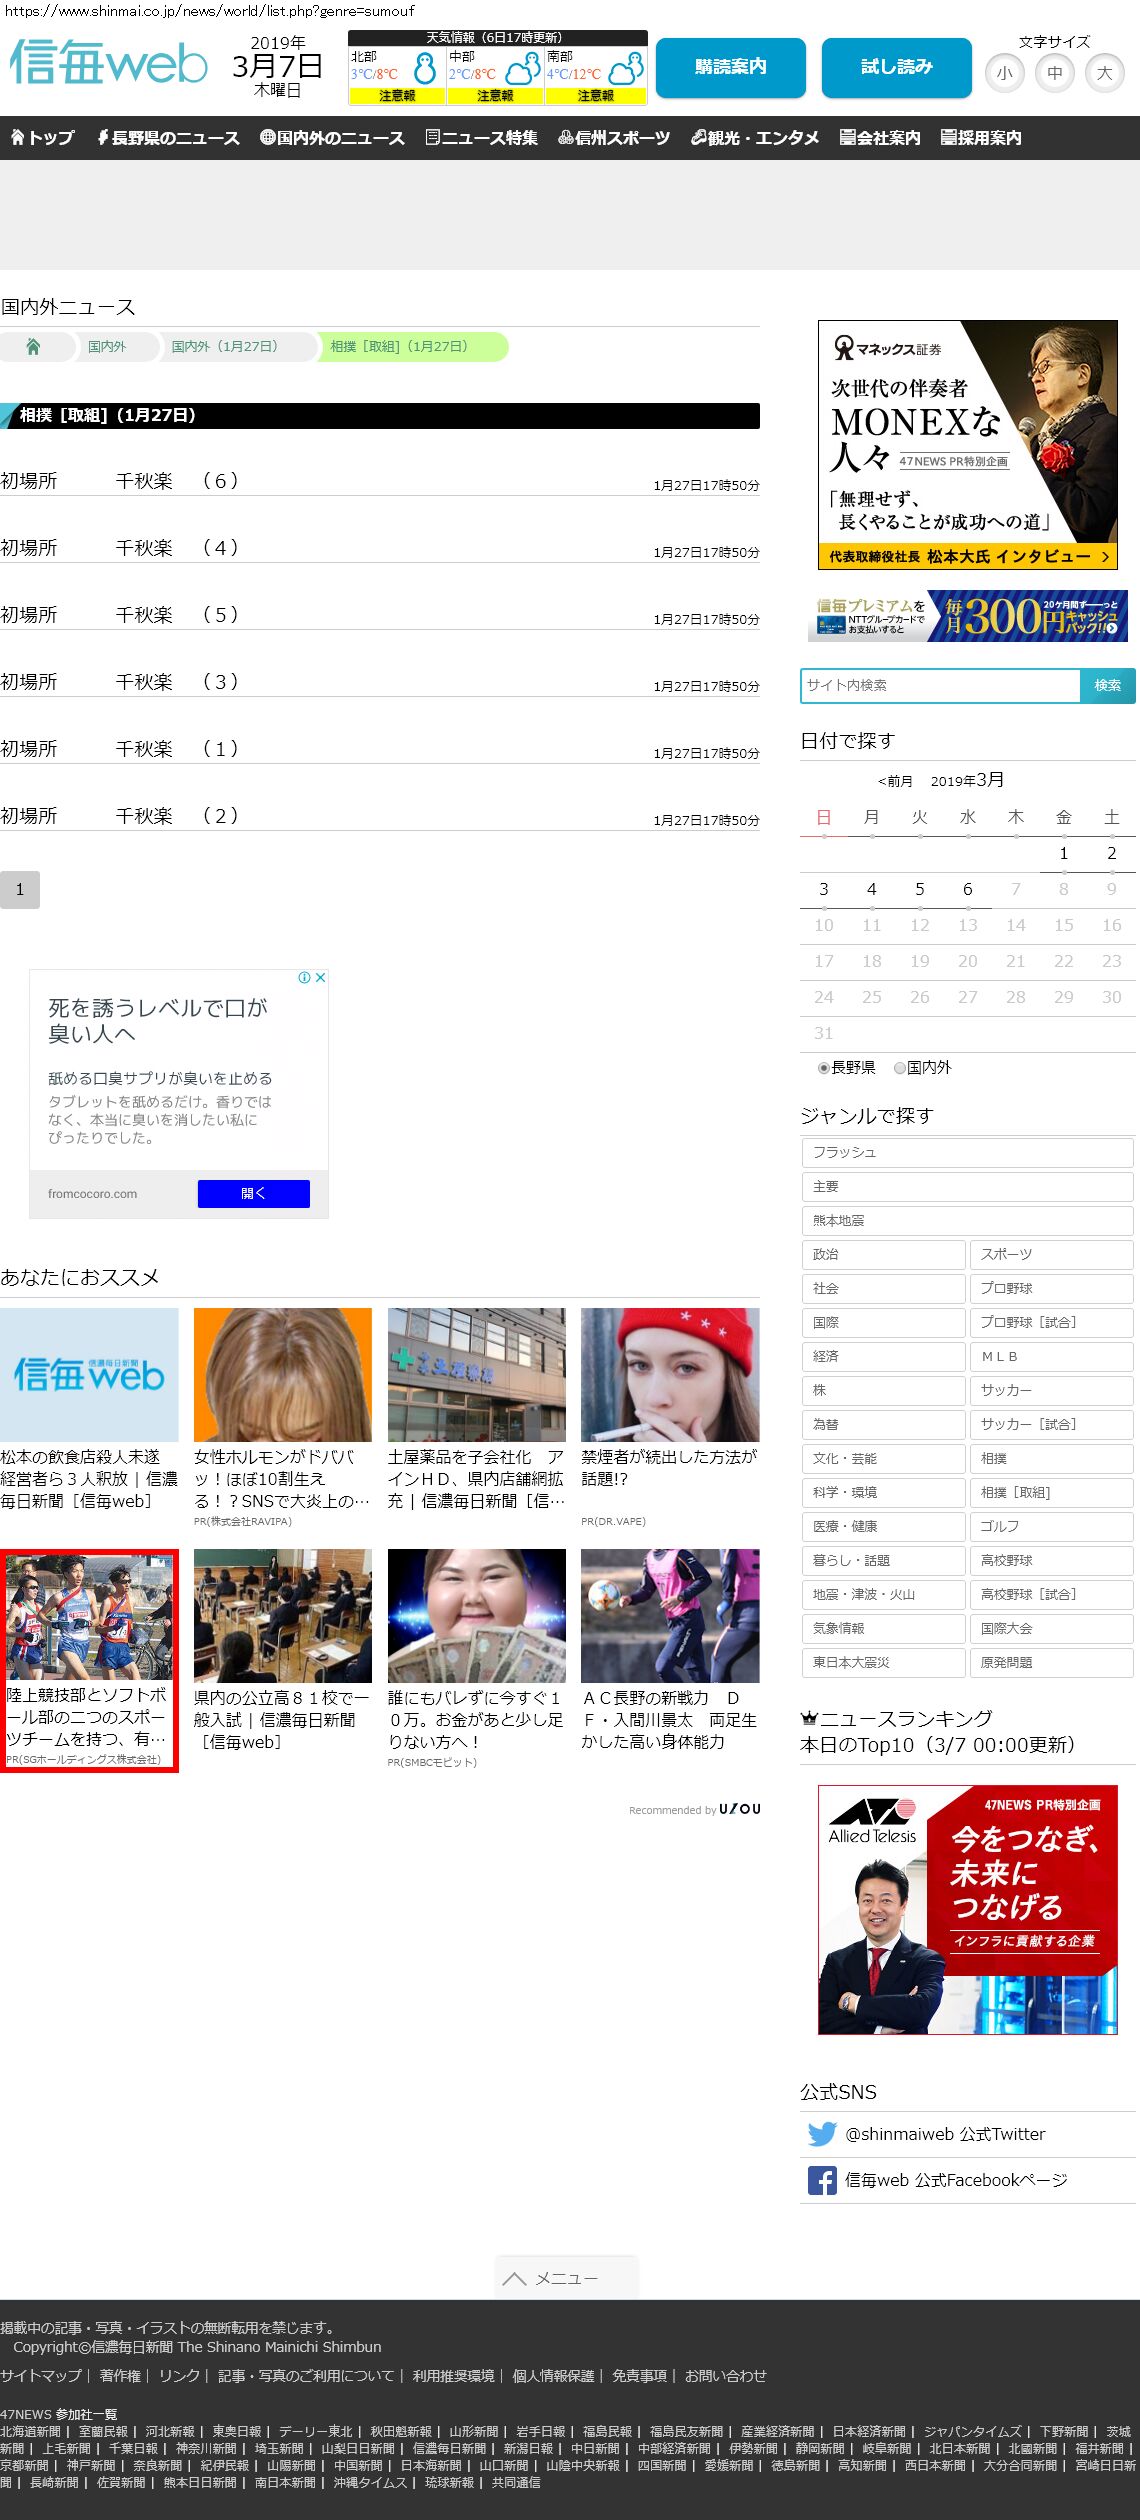Click the home icon in breadcrumb

pos(33,347)
